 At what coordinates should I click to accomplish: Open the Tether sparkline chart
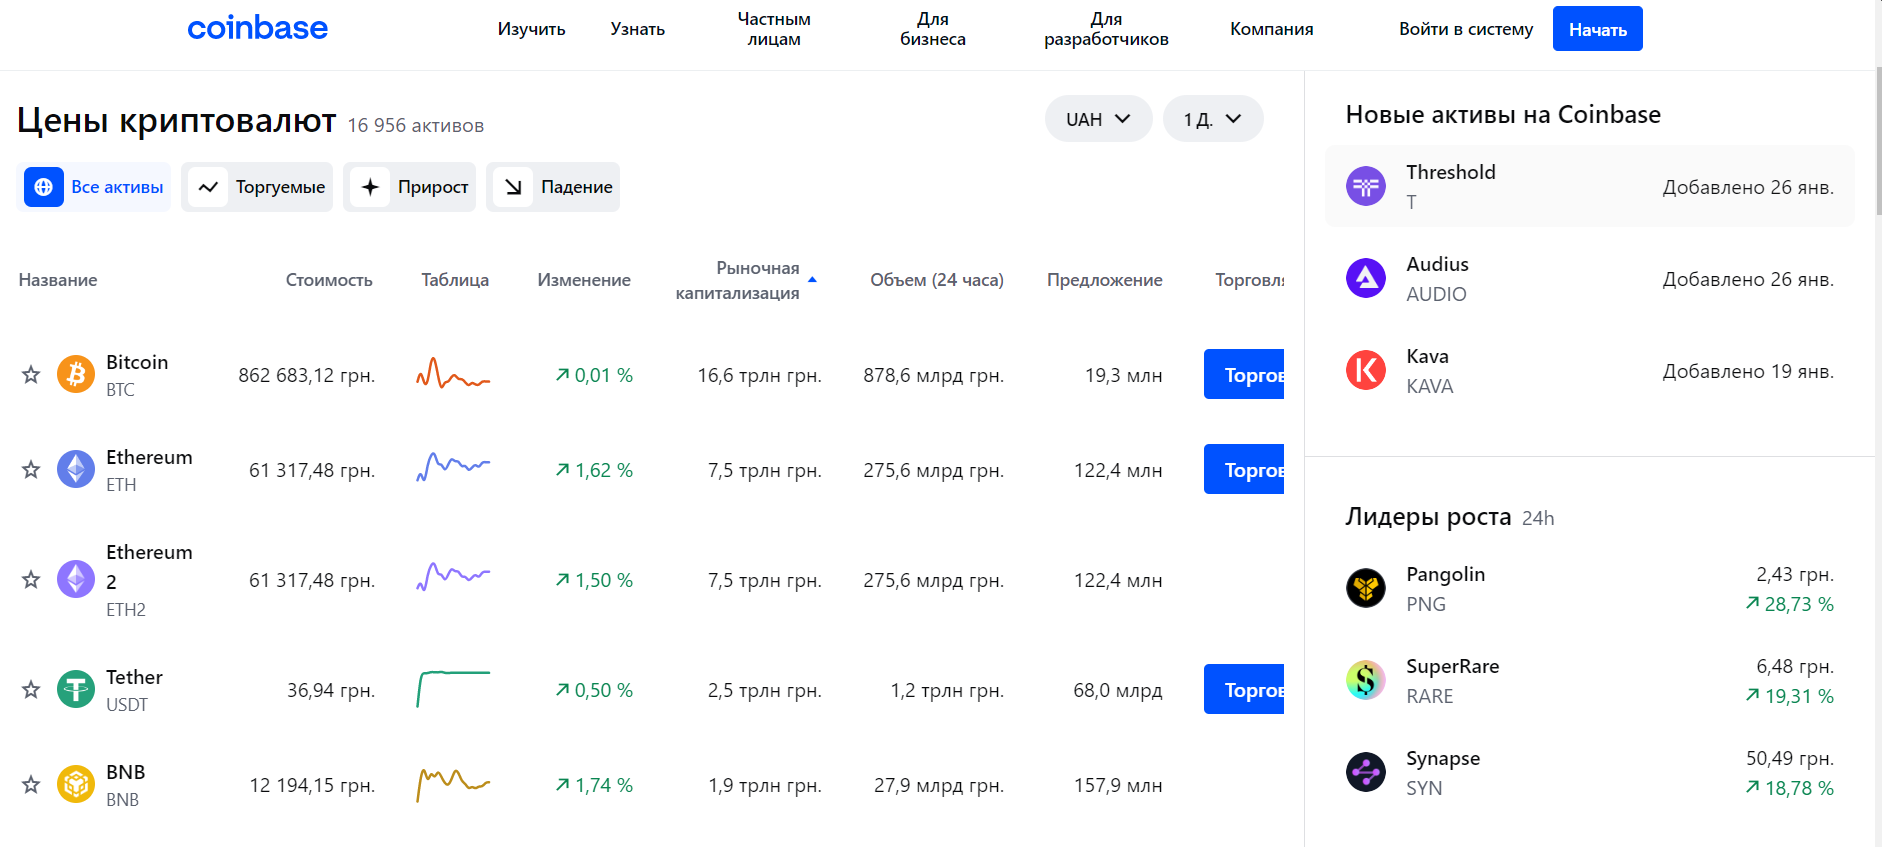click(453, 689)
